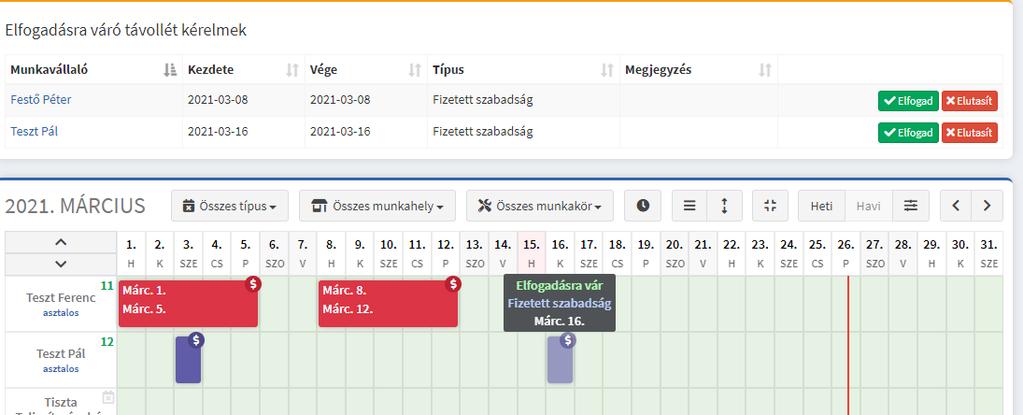This screenshot has width=1023, height=415.
Task: Click dollar badge on Teszt Pál March 3 block
Action: pyautogui.click(x=196, y=340)
